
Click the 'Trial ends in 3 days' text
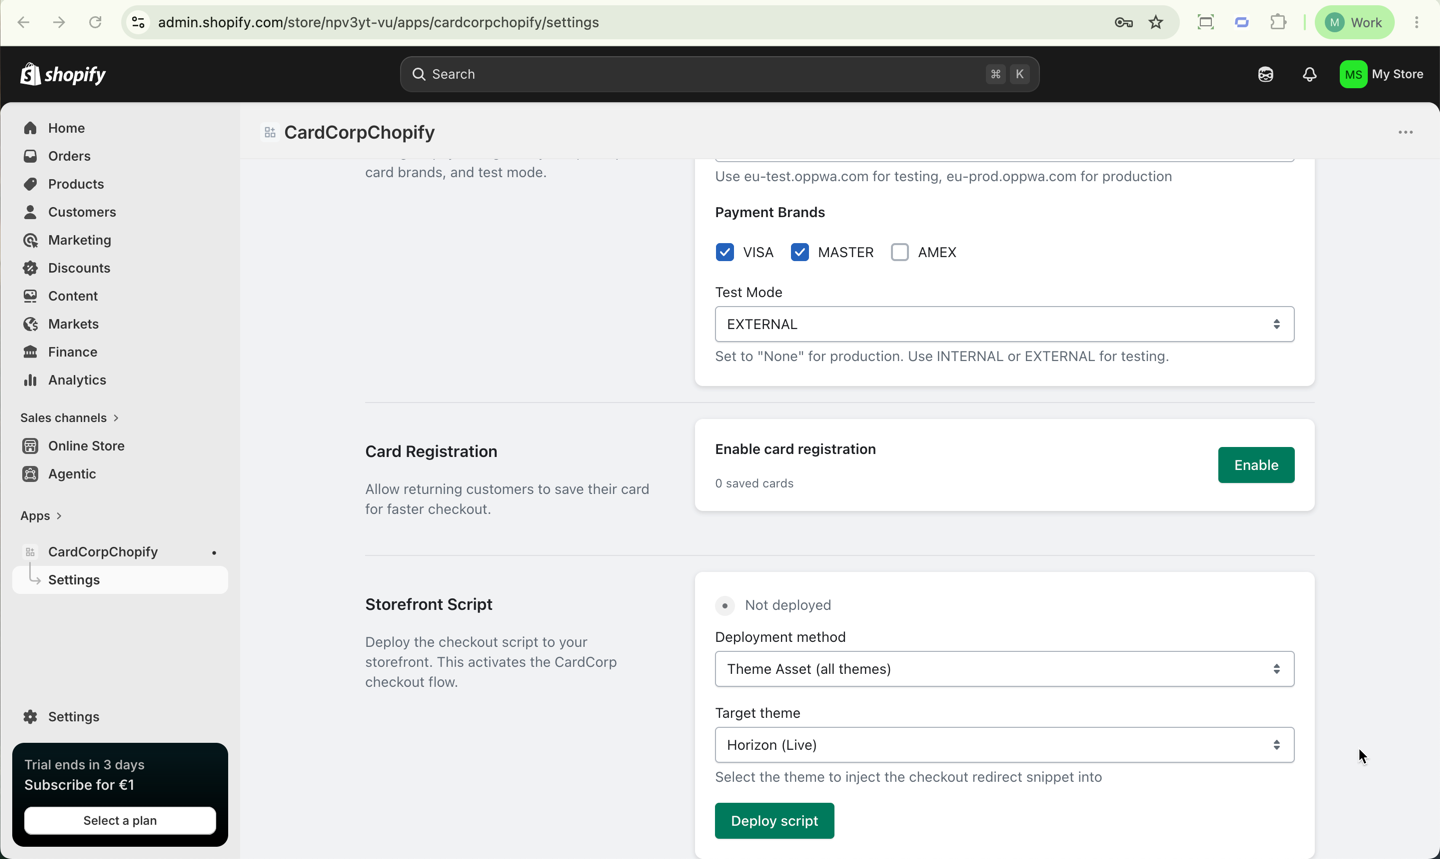(x=84, y=765)
